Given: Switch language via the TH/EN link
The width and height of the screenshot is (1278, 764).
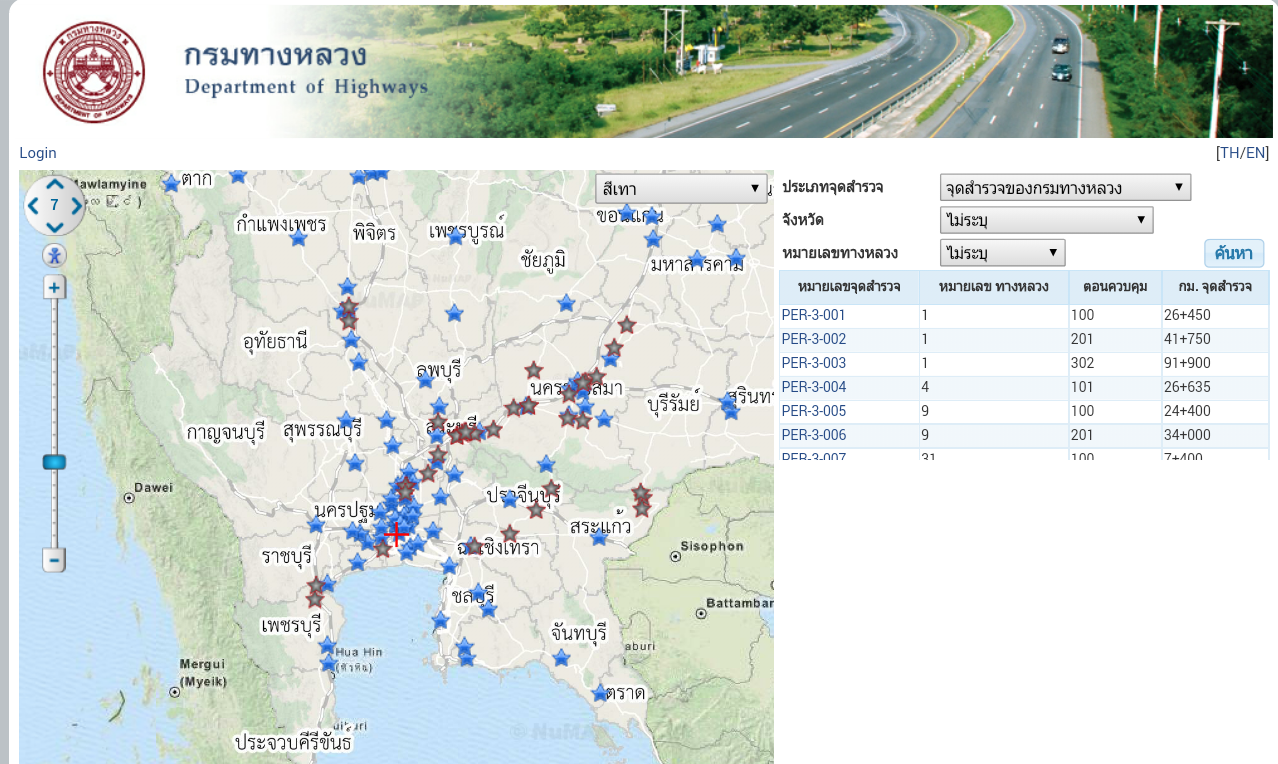Looking at the screenshot, I should [1242, 153].
